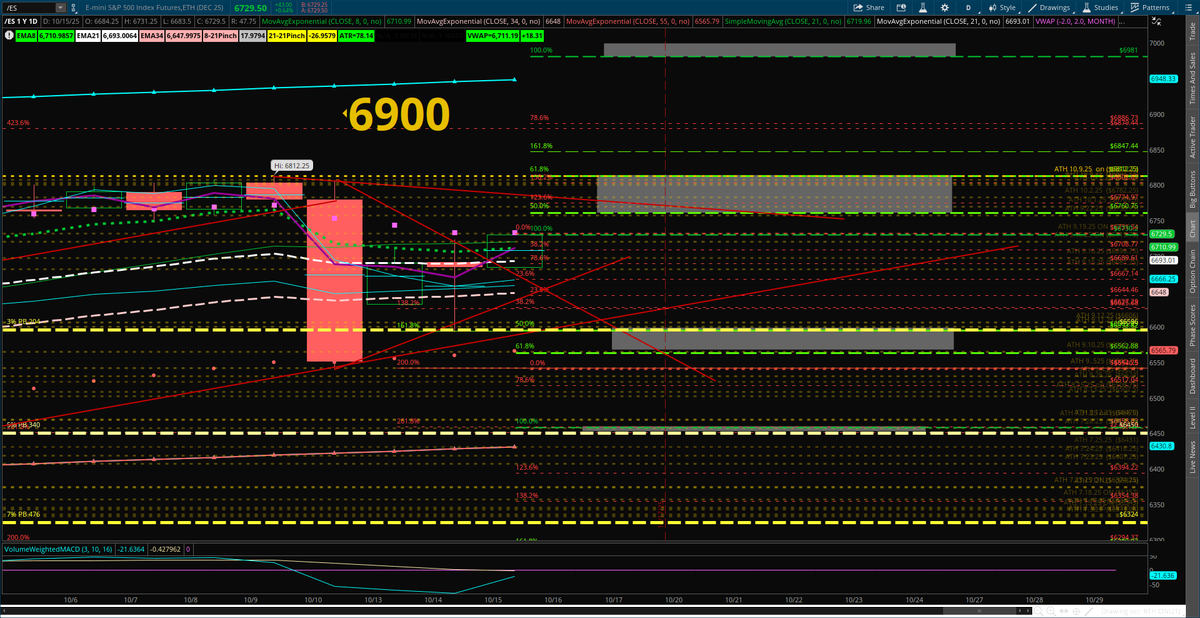Open the Share menu button
Screen dimensions: 1200x618
868,7
